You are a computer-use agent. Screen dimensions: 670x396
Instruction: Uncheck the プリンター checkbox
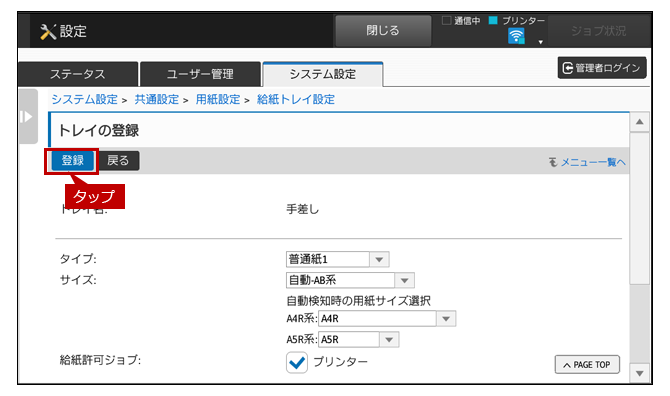point(297,362)
